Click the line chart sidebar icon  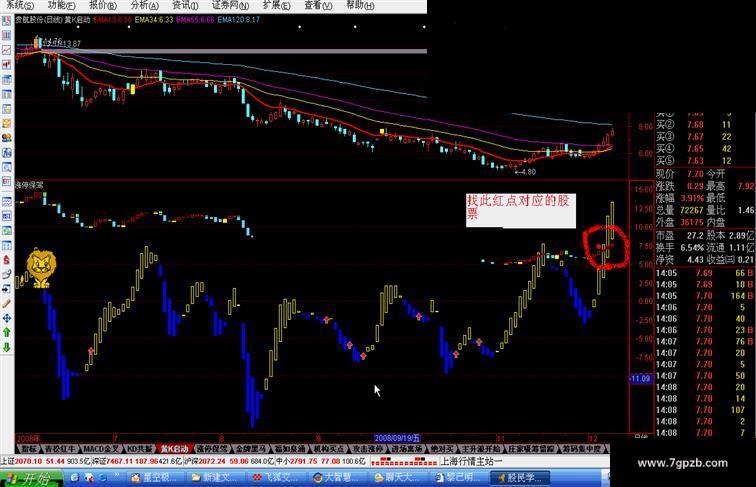(x=6, y=50)
